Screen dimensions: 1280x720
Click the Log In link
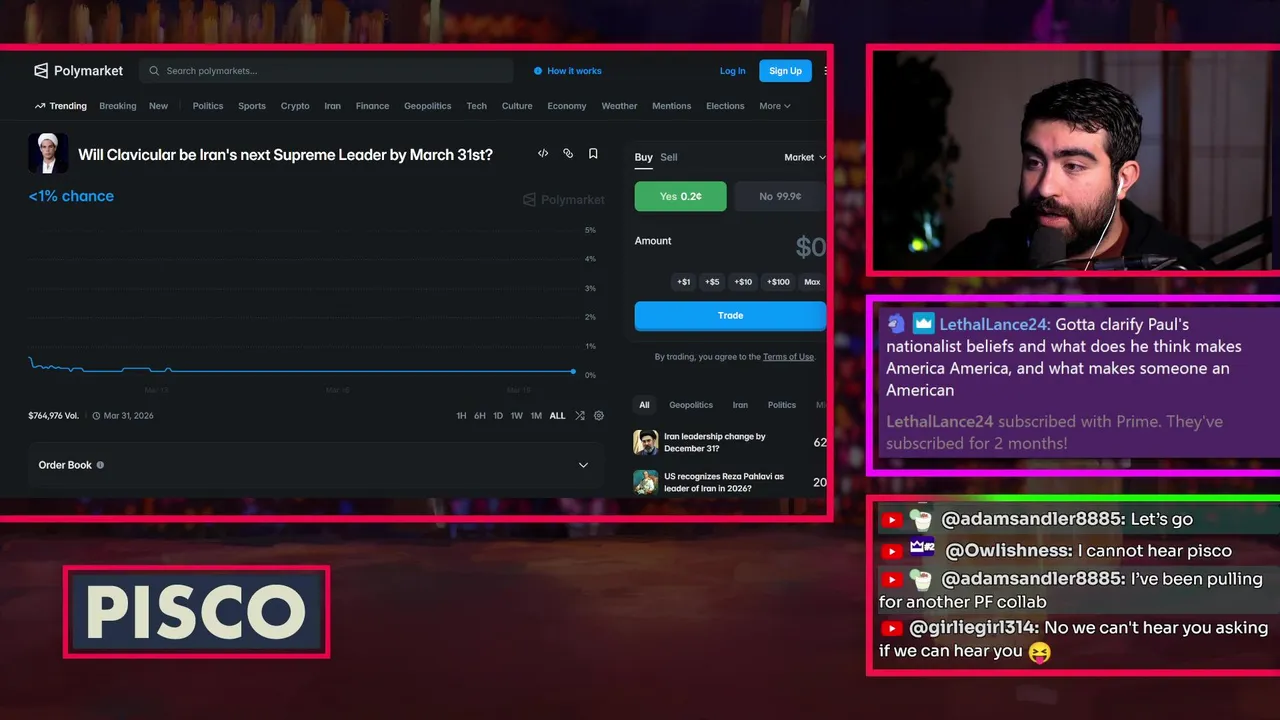tap(733, 71)
